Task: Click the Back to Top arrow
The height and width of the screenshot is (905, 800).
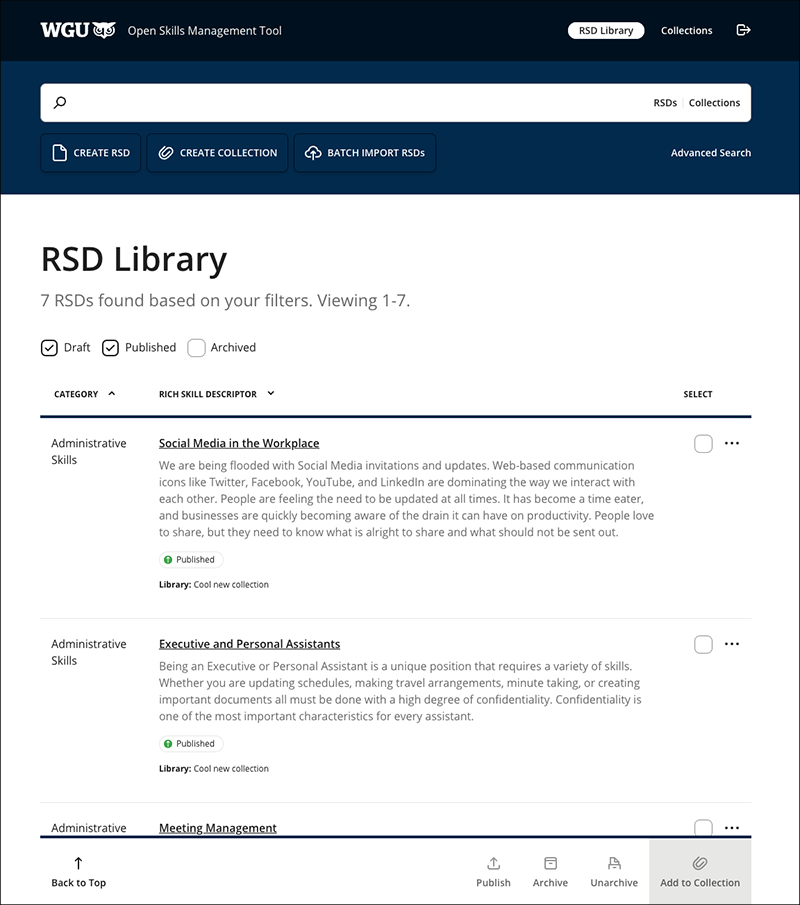Action: click(78, 864)
